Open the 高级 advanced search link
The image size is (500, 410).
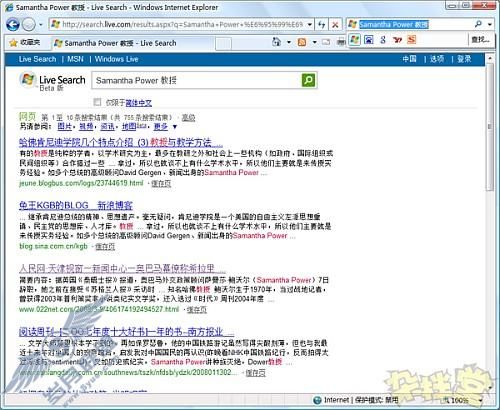point(188,117)
